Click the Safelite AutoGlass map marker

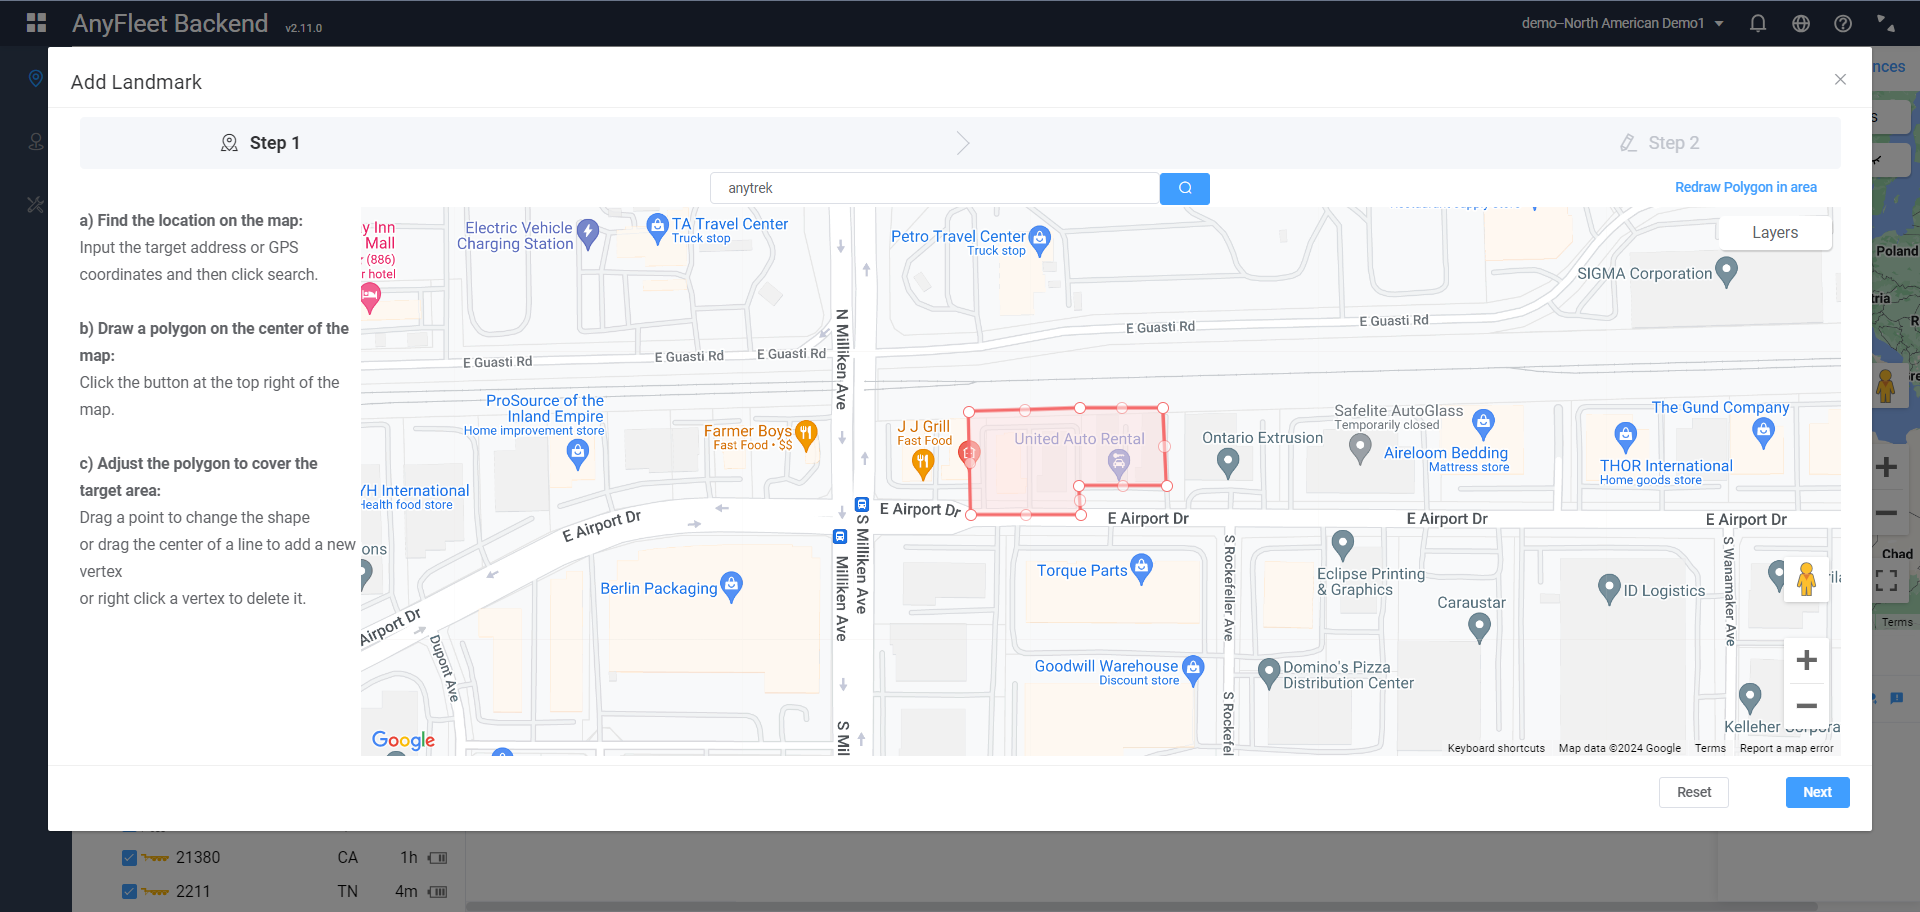[x=1360, y=448]
